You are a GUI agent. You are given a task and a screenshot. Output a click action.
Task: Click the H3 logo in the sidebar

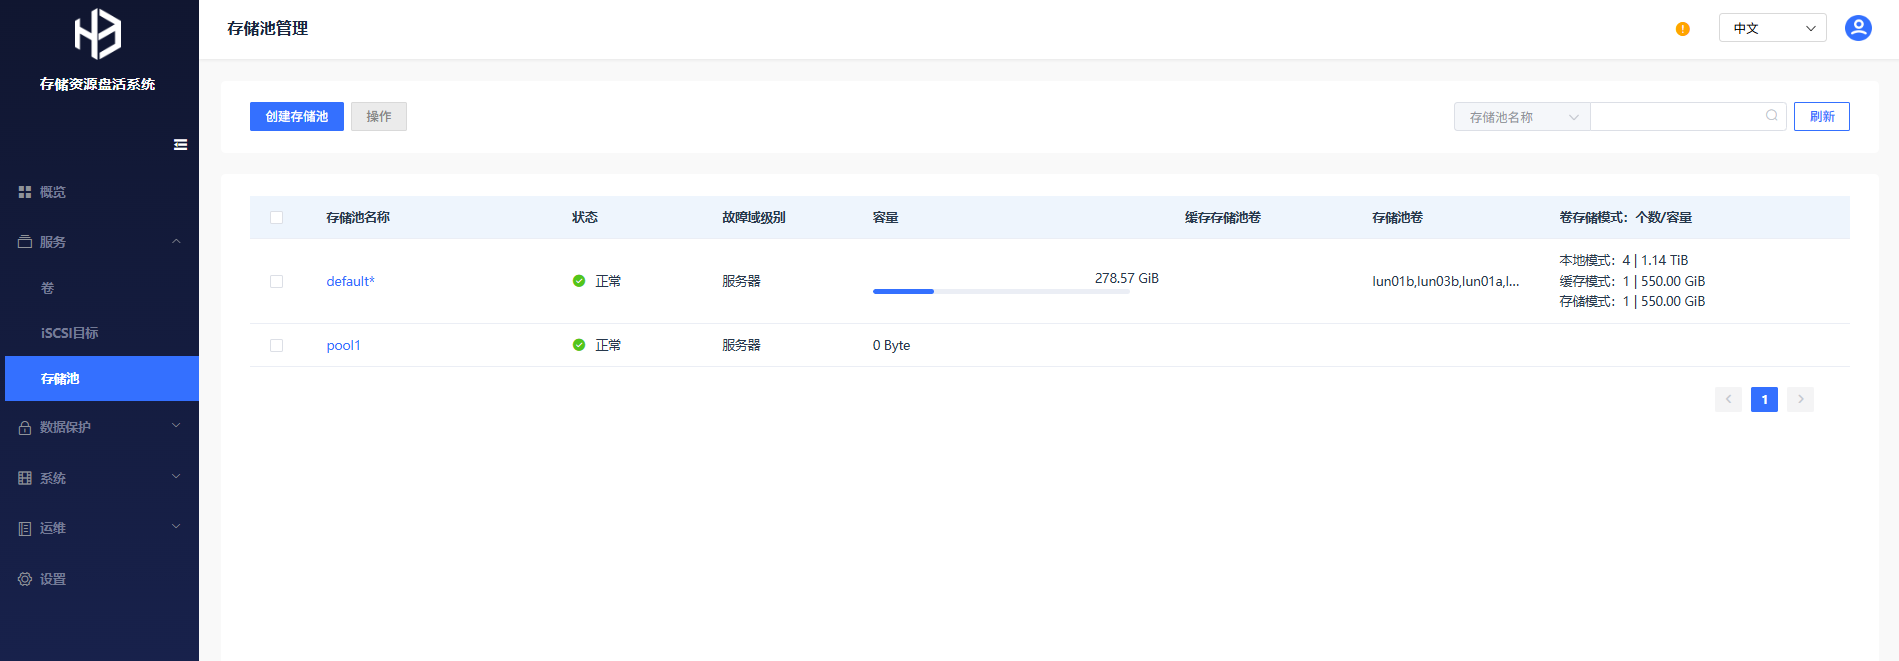[98, 34]
